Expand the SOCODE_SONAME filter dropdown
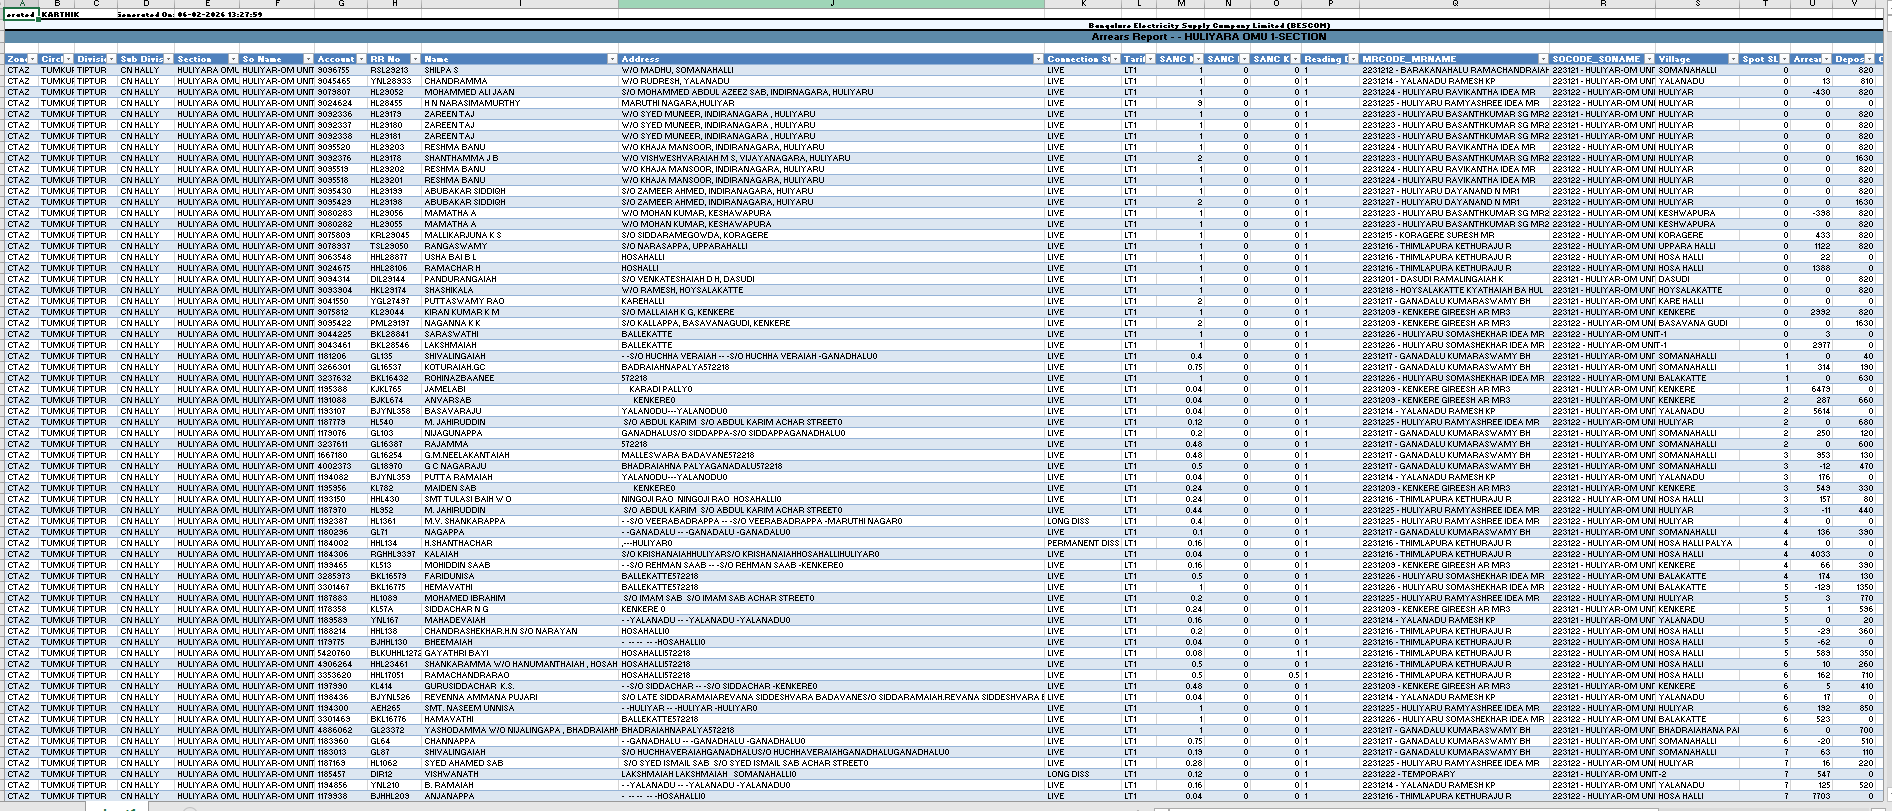The width and height of the screenshot is (1892, 811). [1649, 59]
